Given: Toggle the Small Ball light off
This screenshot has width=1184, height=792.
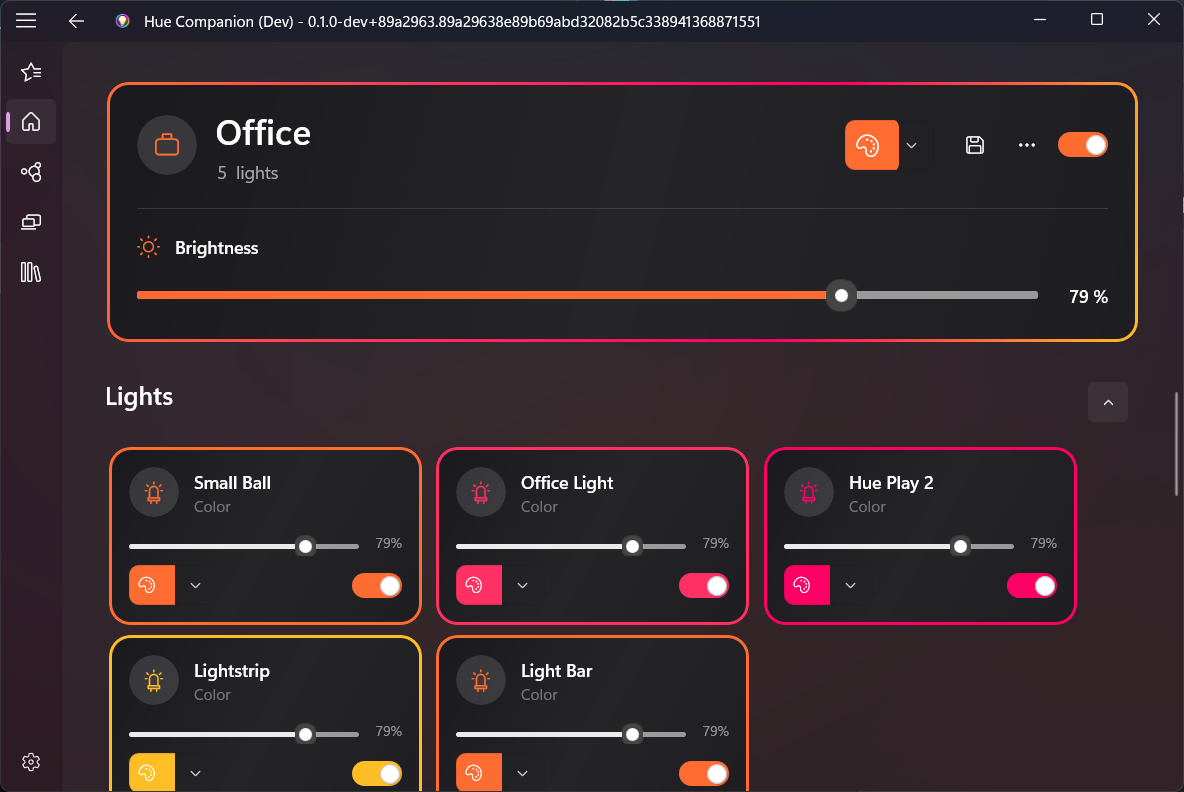Looking at the screenshot, I should (377, 585).
